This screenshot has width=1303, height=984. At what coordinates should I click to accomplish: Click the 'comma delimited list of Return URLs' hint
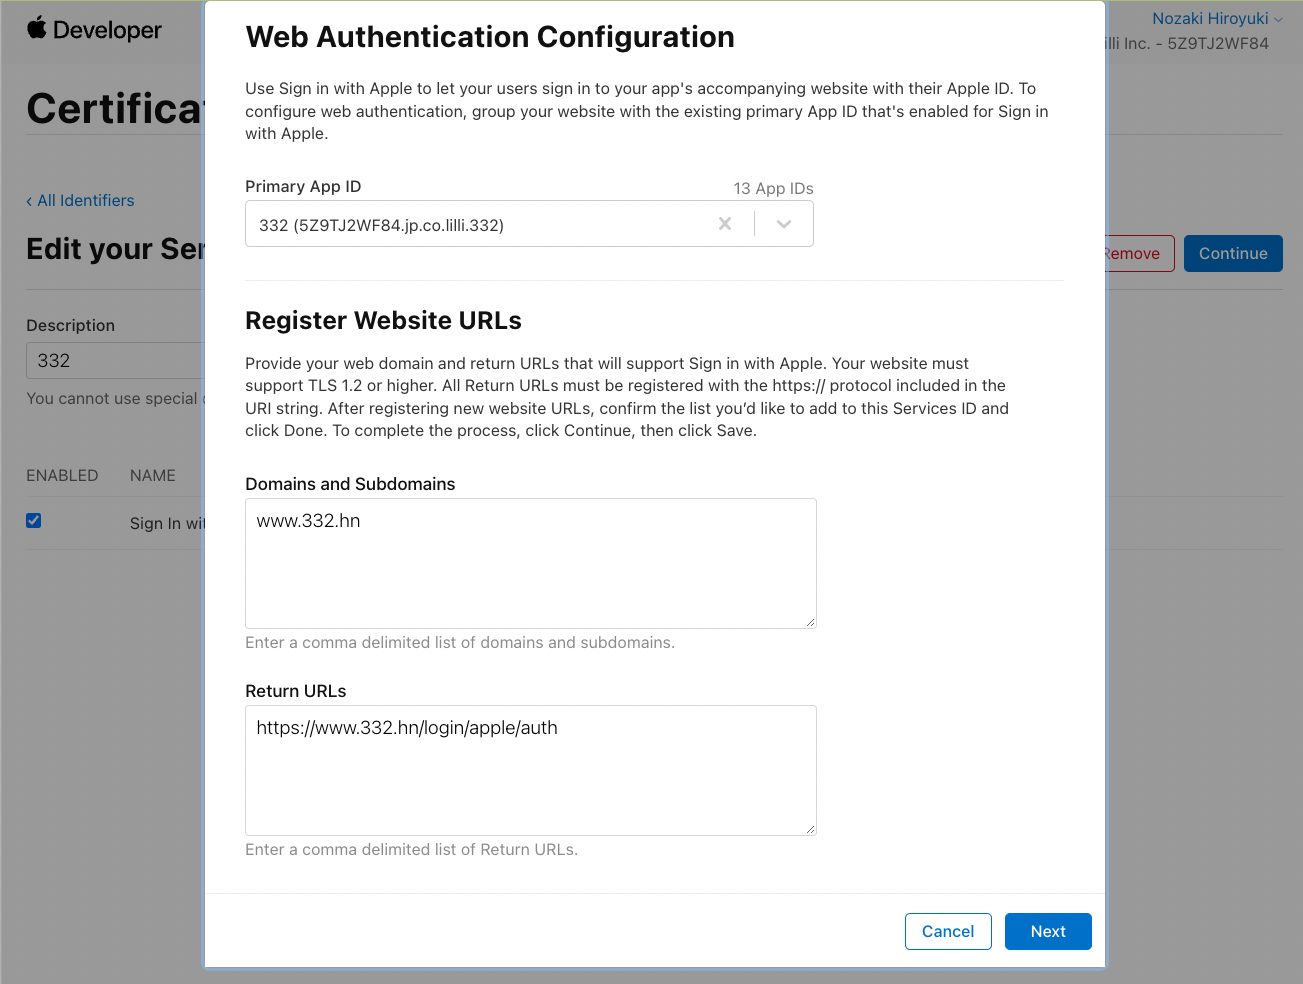tap(411, 849)
